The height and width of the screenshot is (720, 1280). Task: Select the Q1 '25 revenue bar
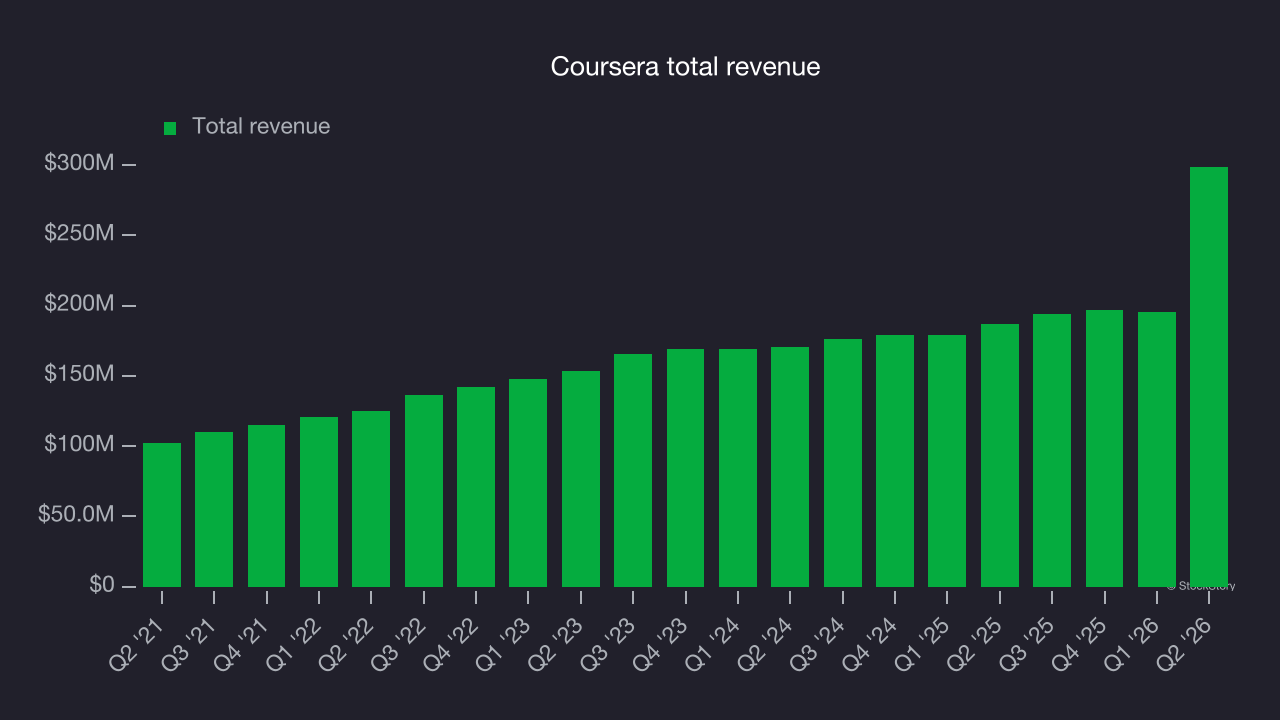point(947,461)
